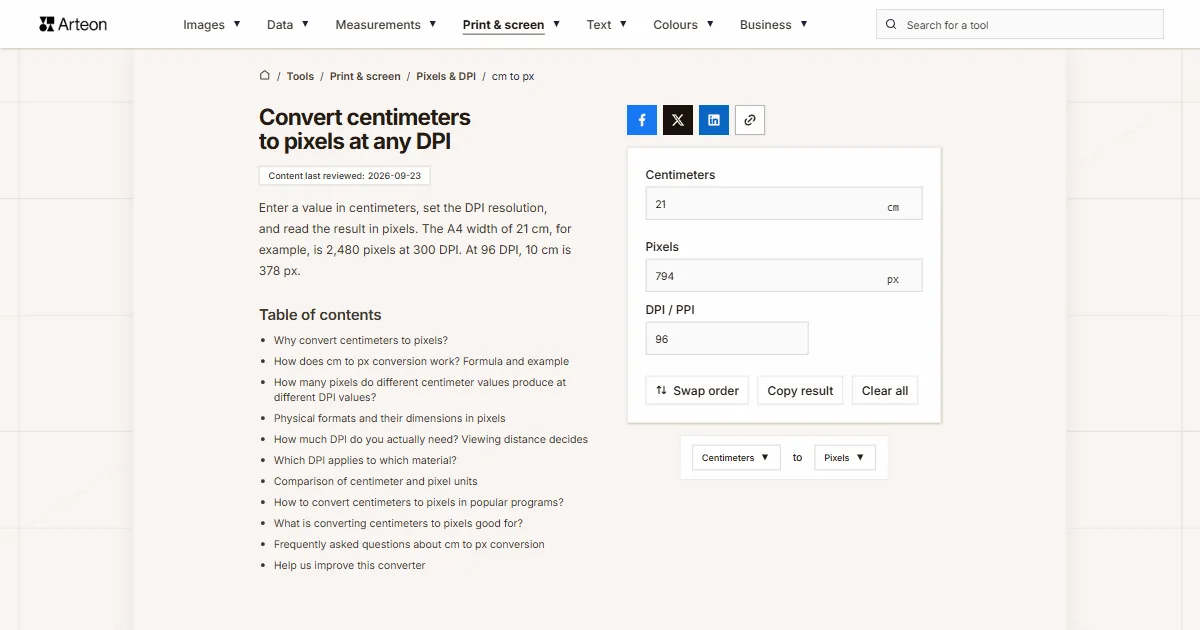Focus the Pixels input field

pos(784,276)
